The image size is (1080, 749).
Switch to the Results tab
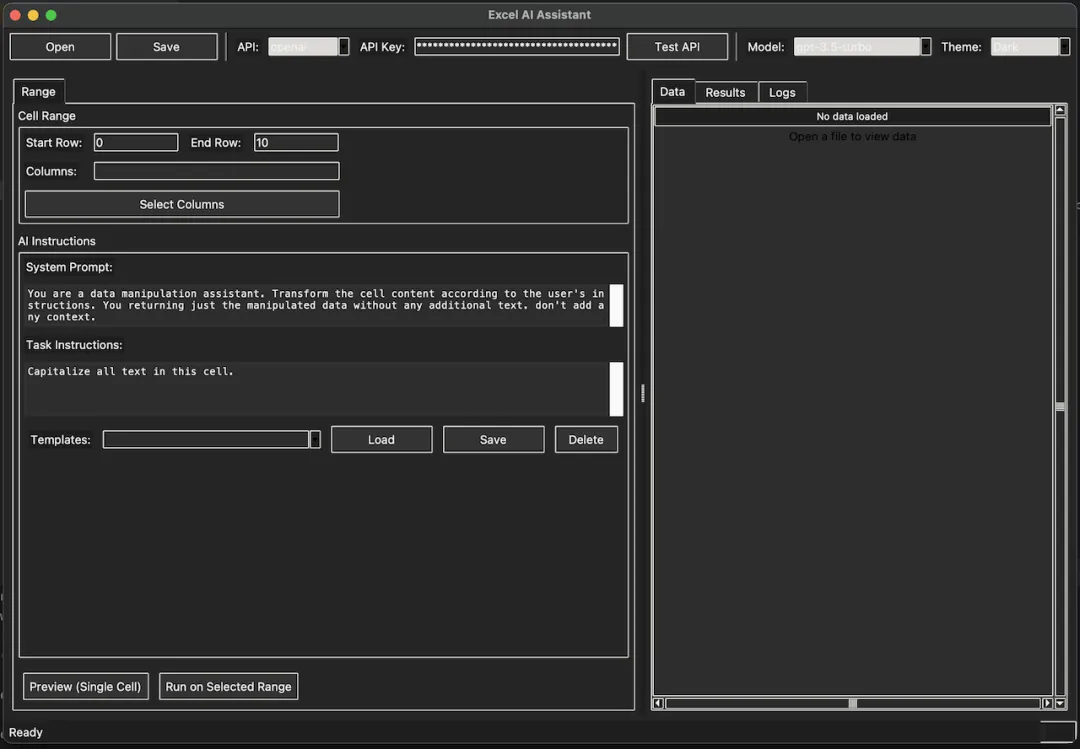(725, 92)
